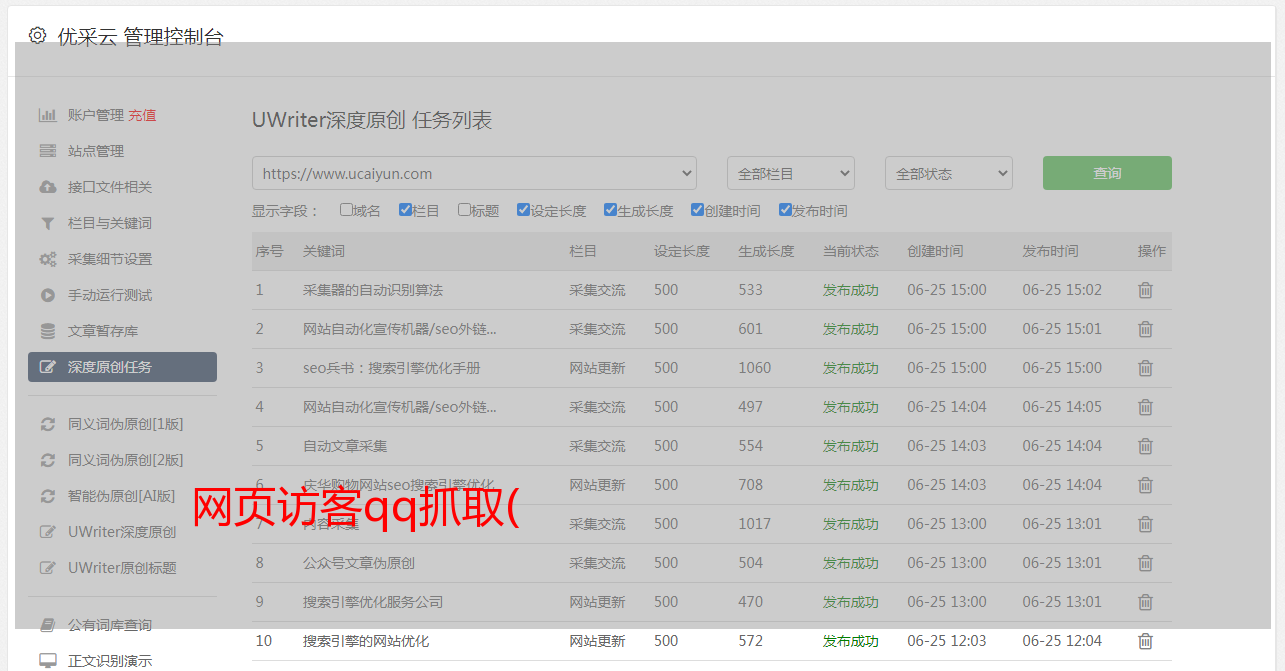
Task: Enable the 域名 field checkbox
Action: tap(346, 210)
